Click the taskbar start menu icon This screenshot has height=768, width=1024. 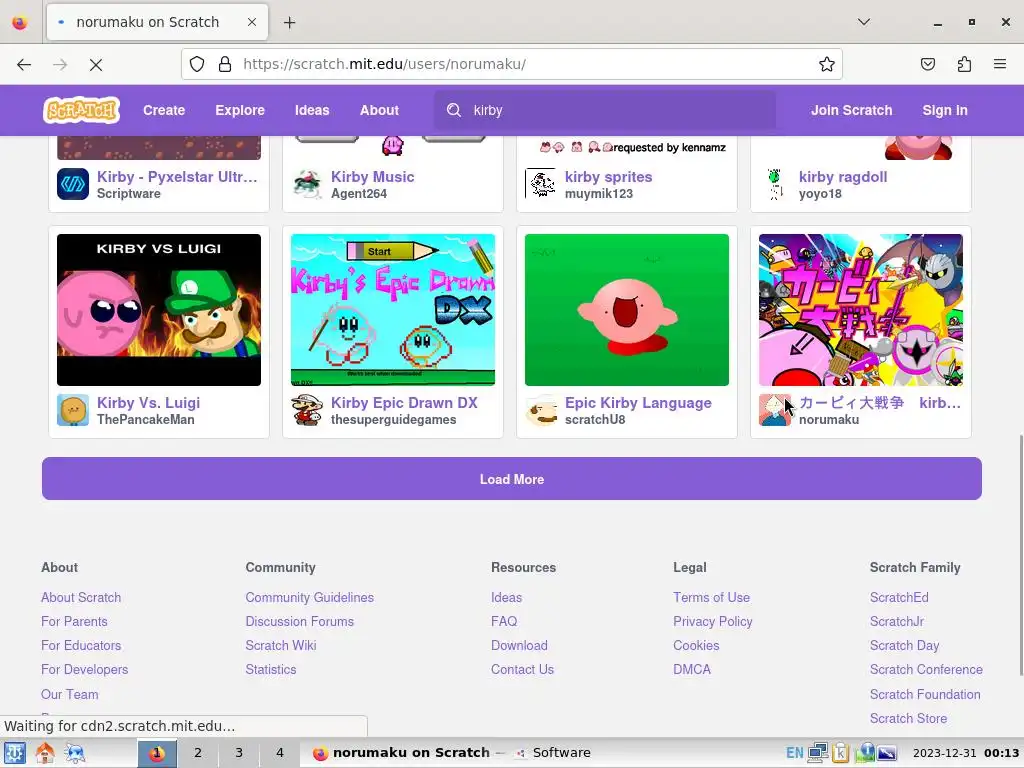pyautogui.click(x=14, y=752)
